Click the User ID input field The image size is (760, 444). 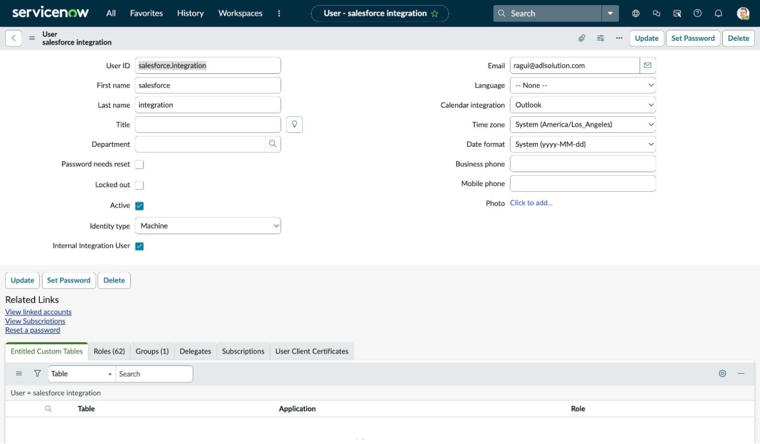point(208,65)
